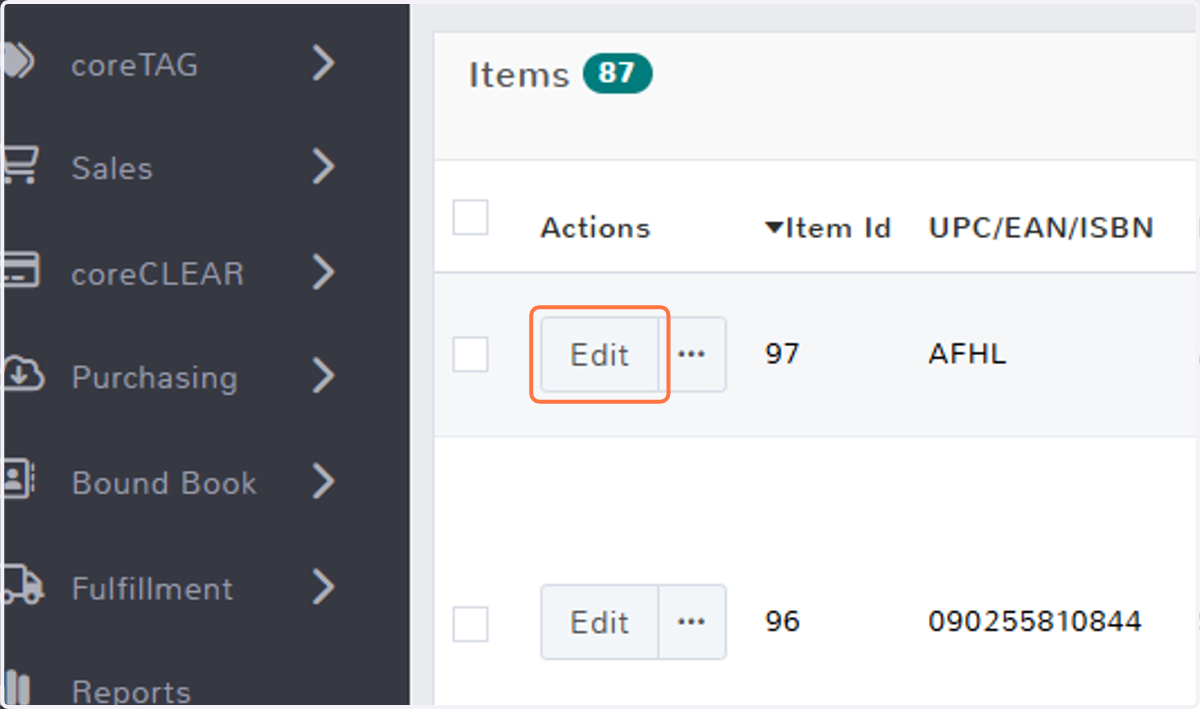Click the Sales shopping cart icon
Screen dimensions: 1200x709
coord(19,166)
